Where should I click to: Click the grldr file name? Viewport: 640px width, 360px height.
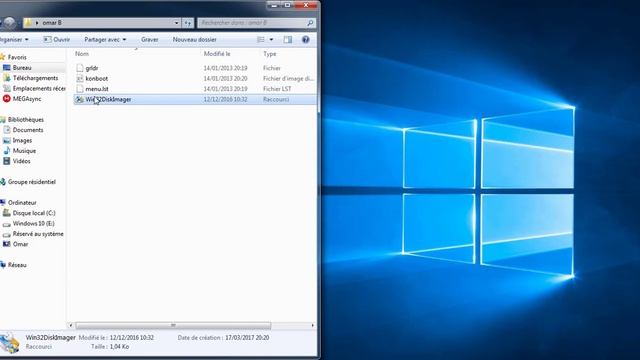[x=92, y=68]
